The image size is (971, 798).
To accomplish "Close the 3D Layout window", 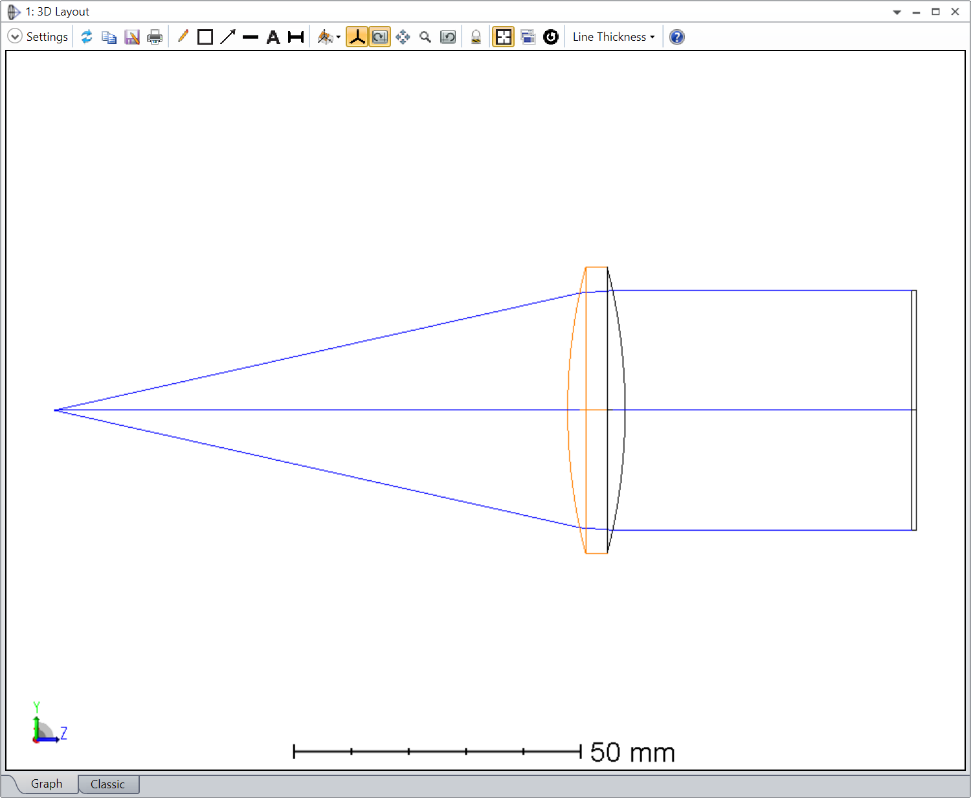I will (x=955, y=12).
